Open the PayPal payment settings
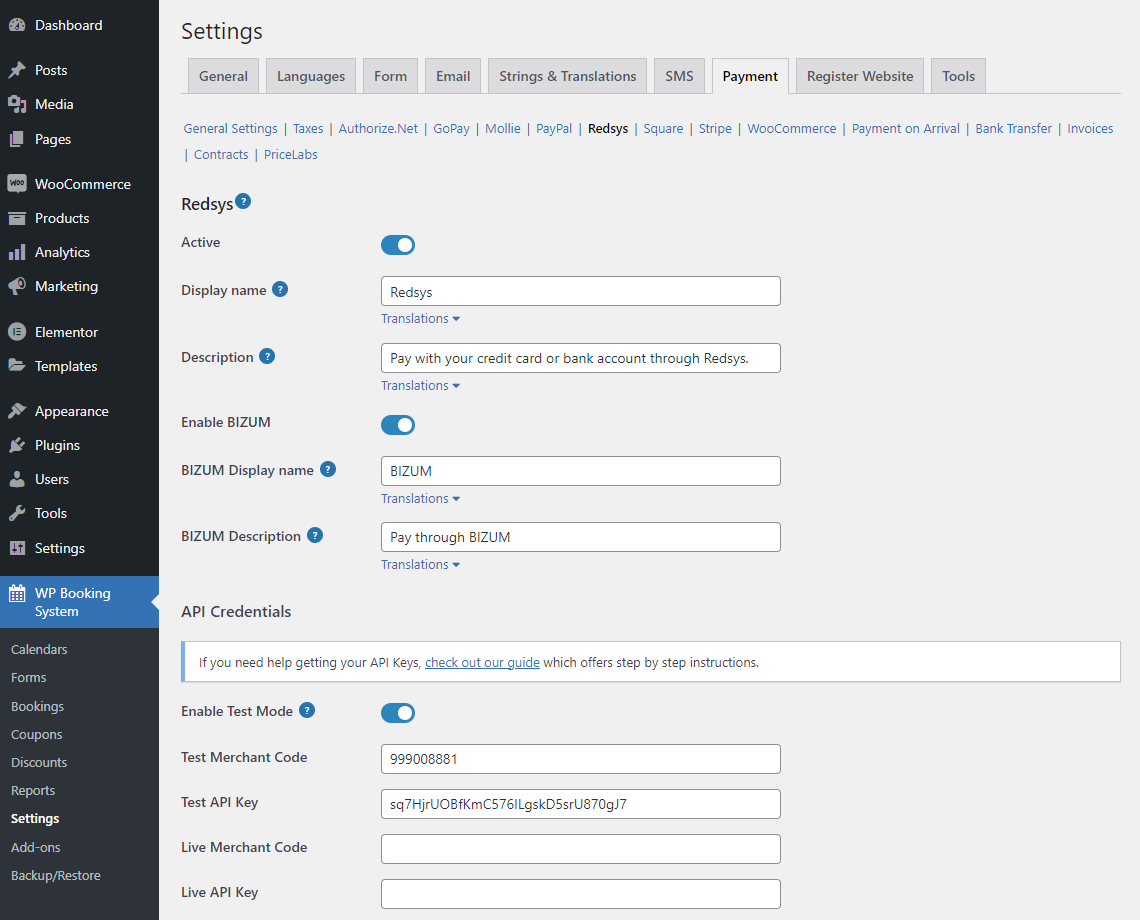Screen dimensions: 1140x920 (x=554, y=129)
